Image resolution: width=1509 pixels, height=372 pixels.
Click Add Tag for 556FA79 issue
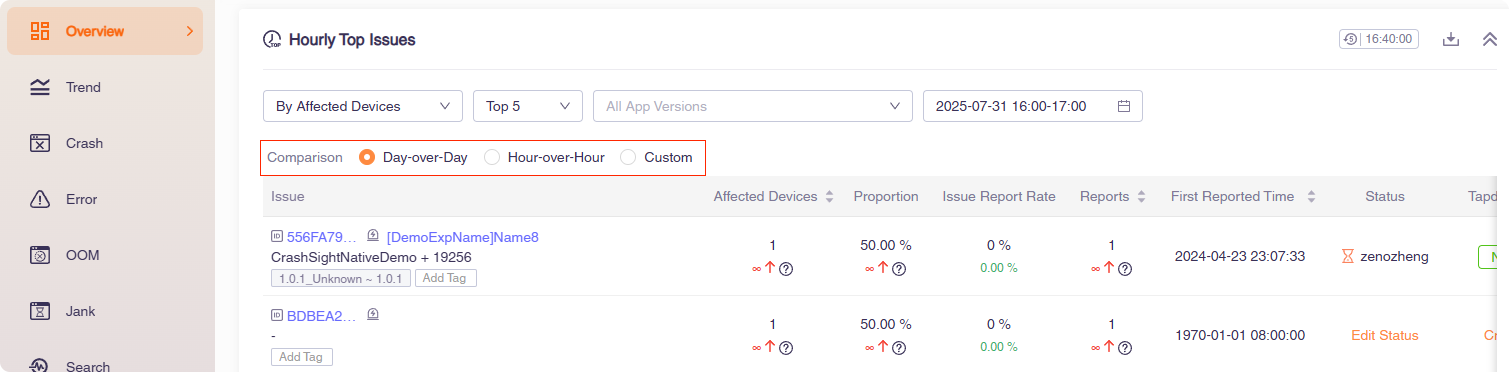click(445, 278)
